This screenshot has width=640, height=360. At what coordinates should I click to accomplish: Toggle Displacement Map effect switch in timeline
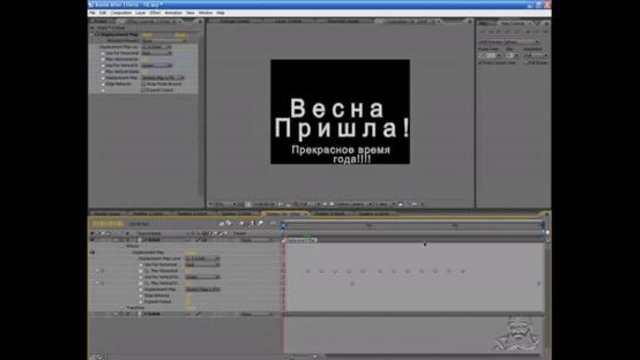92,252
